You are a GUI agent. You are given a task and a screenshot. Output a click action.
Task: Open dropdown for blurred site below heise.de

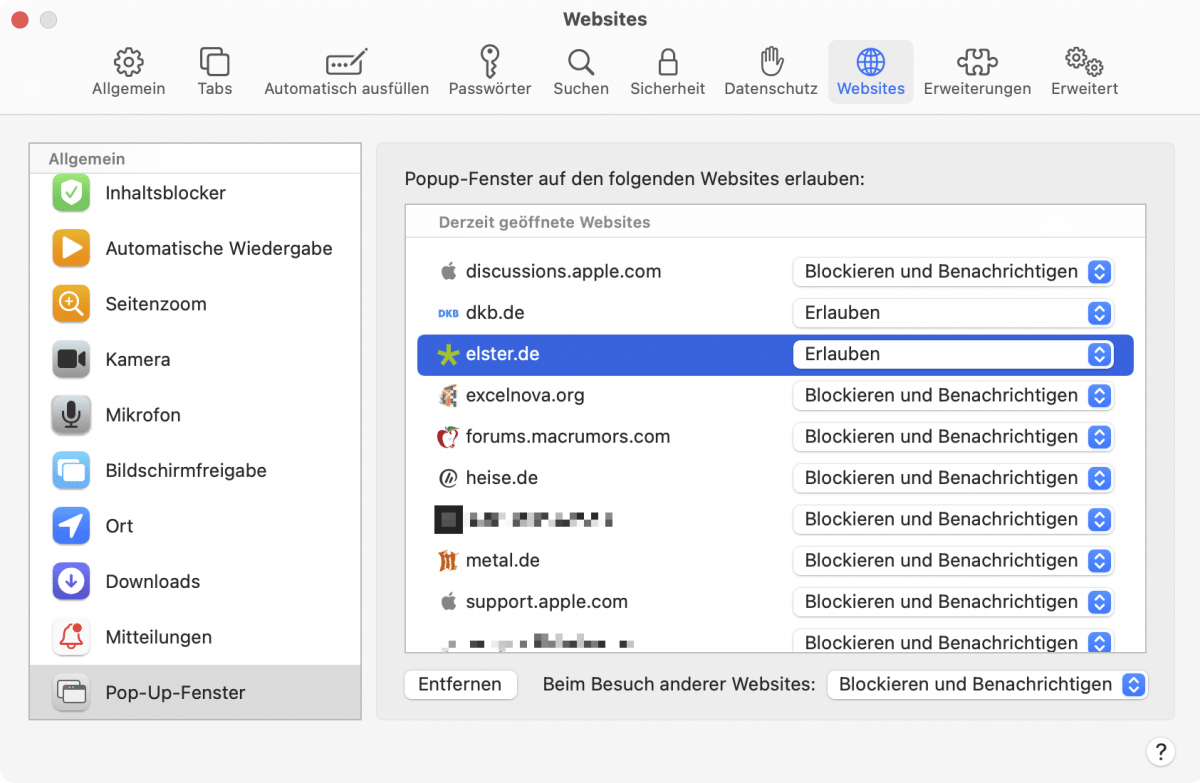(953, 520)
